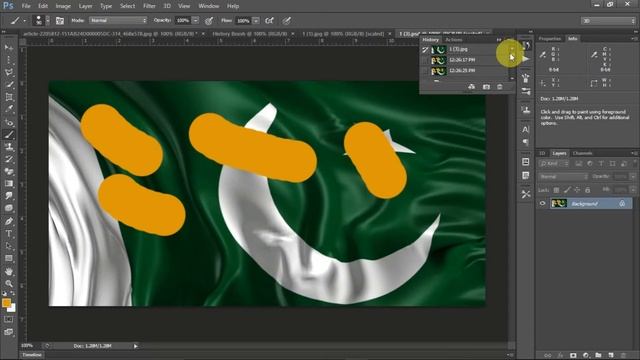
Task: Create a new layer
Action: click(611, 356)
